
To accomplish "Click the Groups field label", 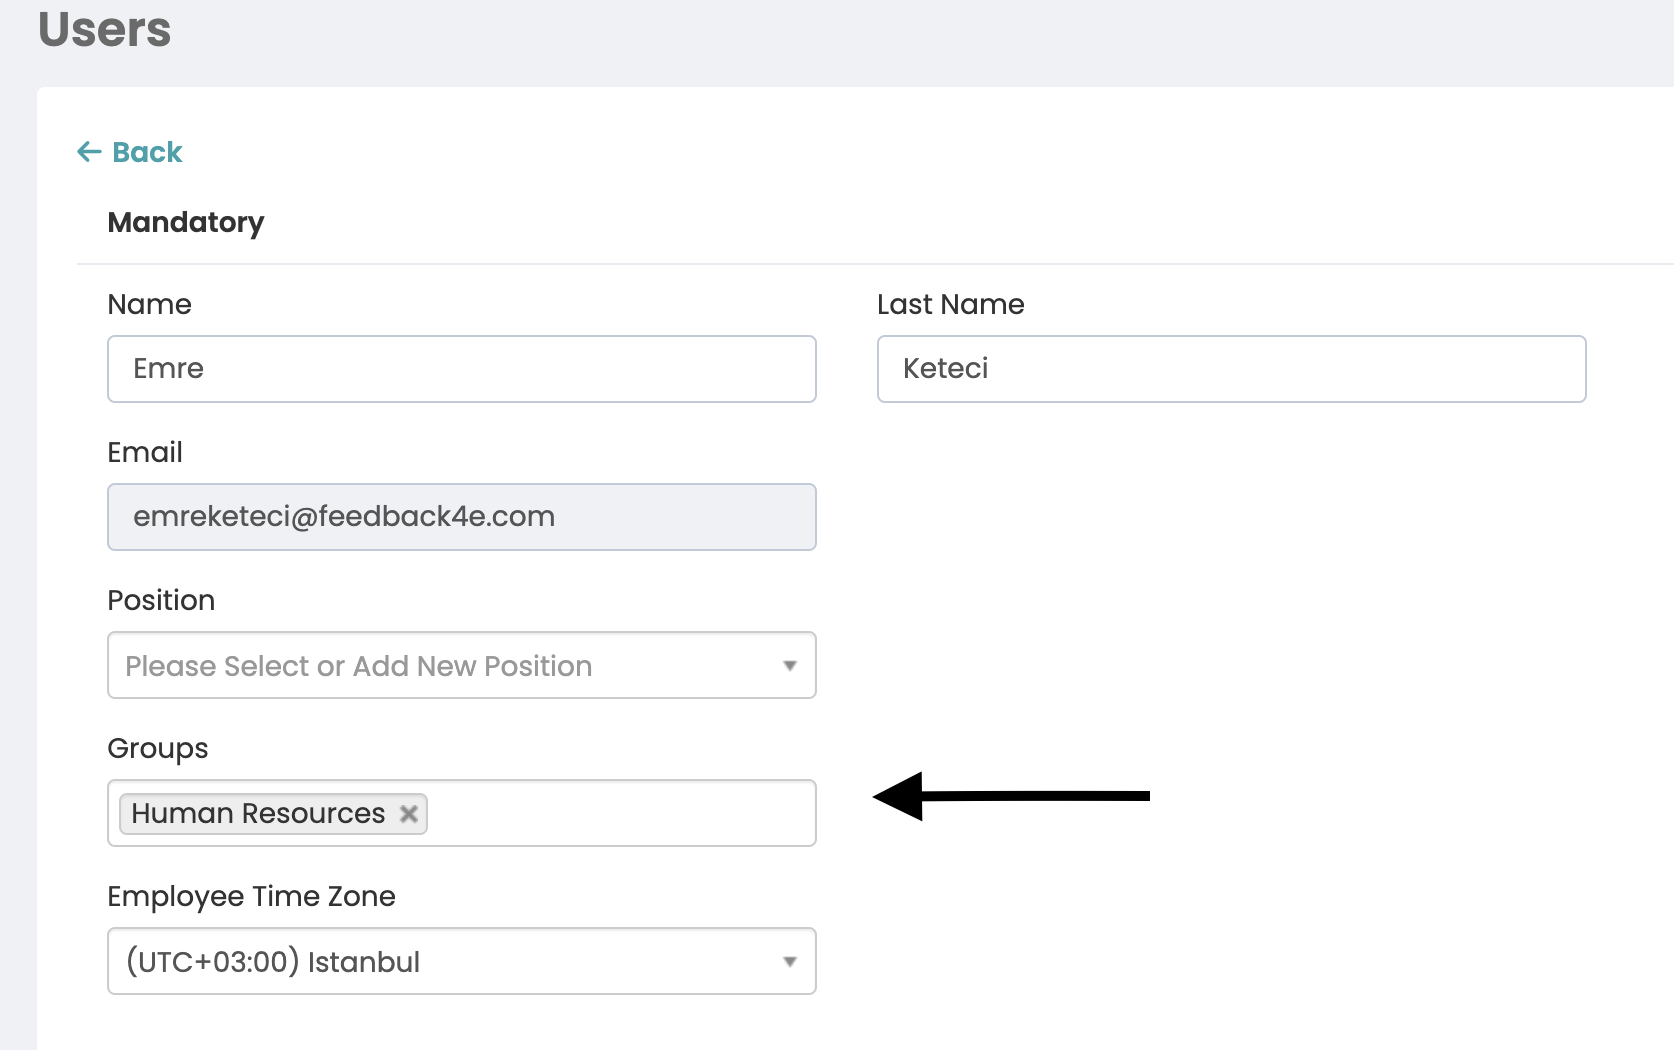I will [x=158, y=748].
